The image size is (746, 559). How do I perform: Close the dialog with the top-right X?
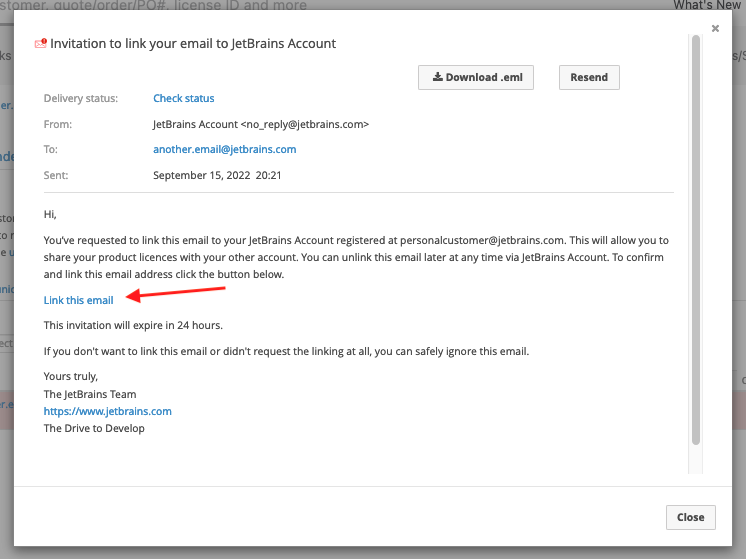[x=715, y=29]
